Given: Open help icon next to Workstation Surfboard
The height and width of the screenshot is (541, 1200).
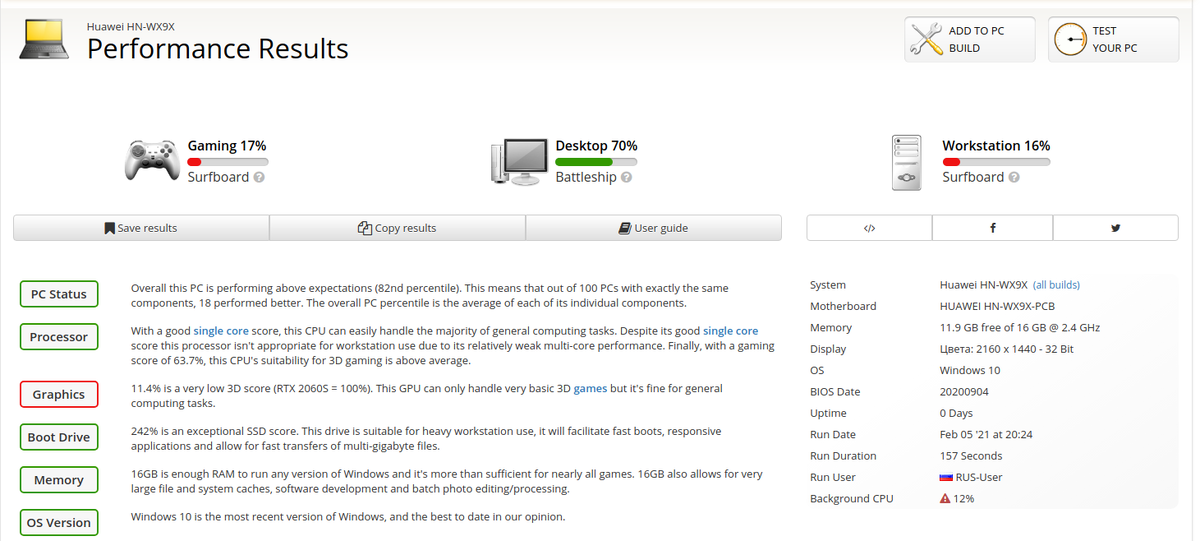Looking at the screenshot, I should click(1014, 178).
